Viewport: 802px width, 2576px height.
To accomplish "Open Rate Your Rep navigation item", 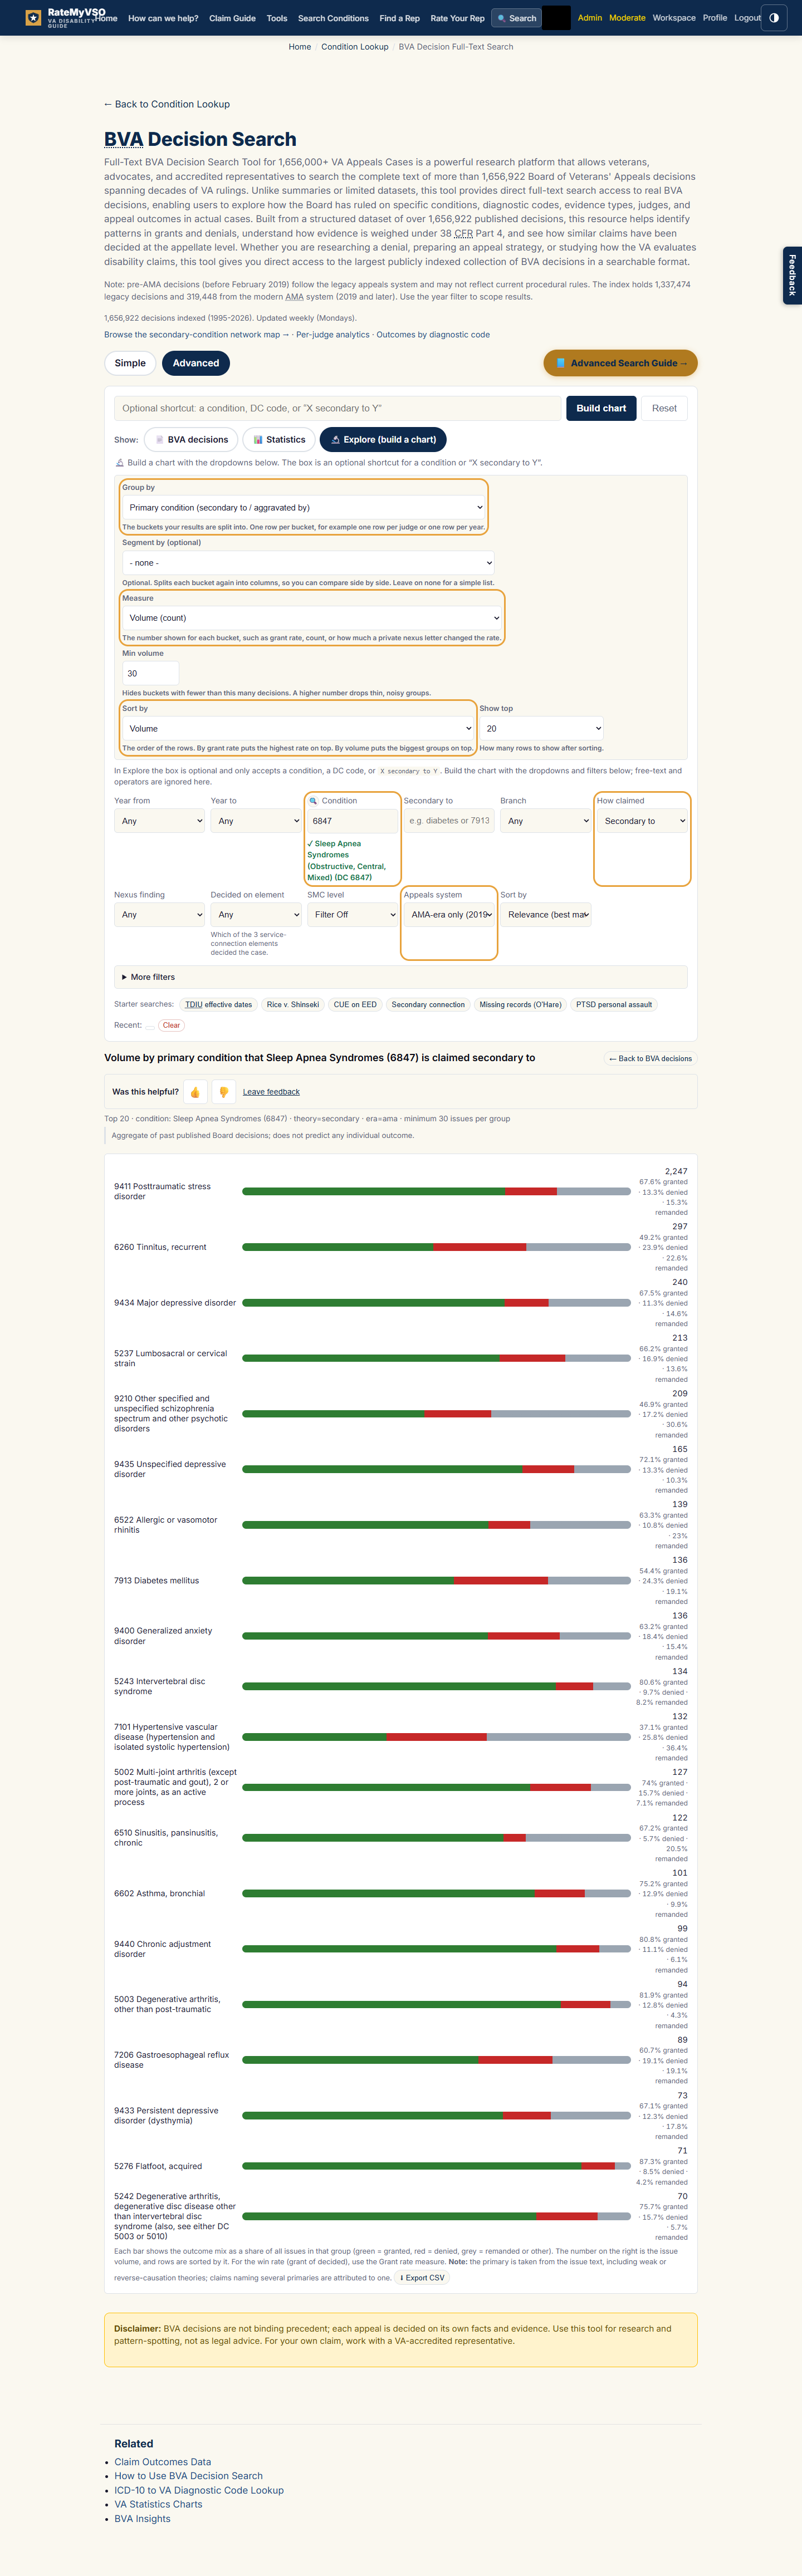I will (457, 18).
